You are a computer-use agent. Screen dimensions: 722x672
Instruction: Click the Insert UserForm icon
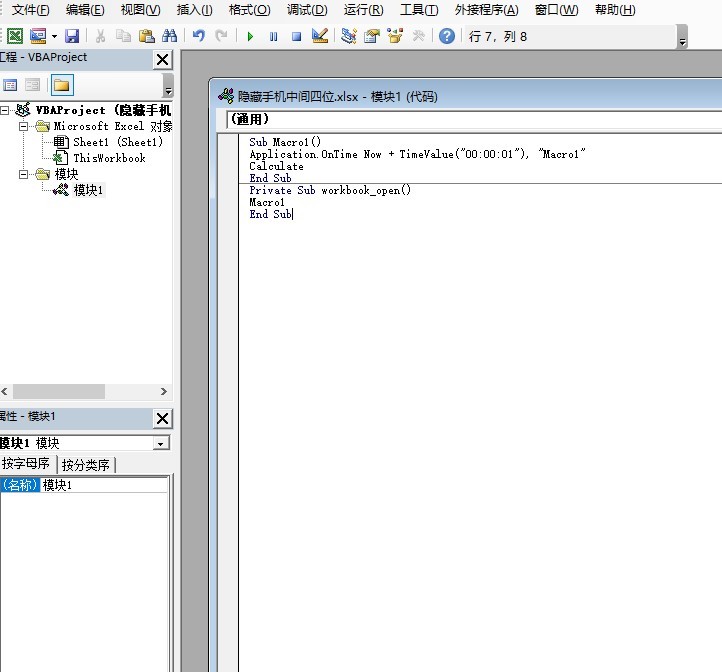pos(38,36)
